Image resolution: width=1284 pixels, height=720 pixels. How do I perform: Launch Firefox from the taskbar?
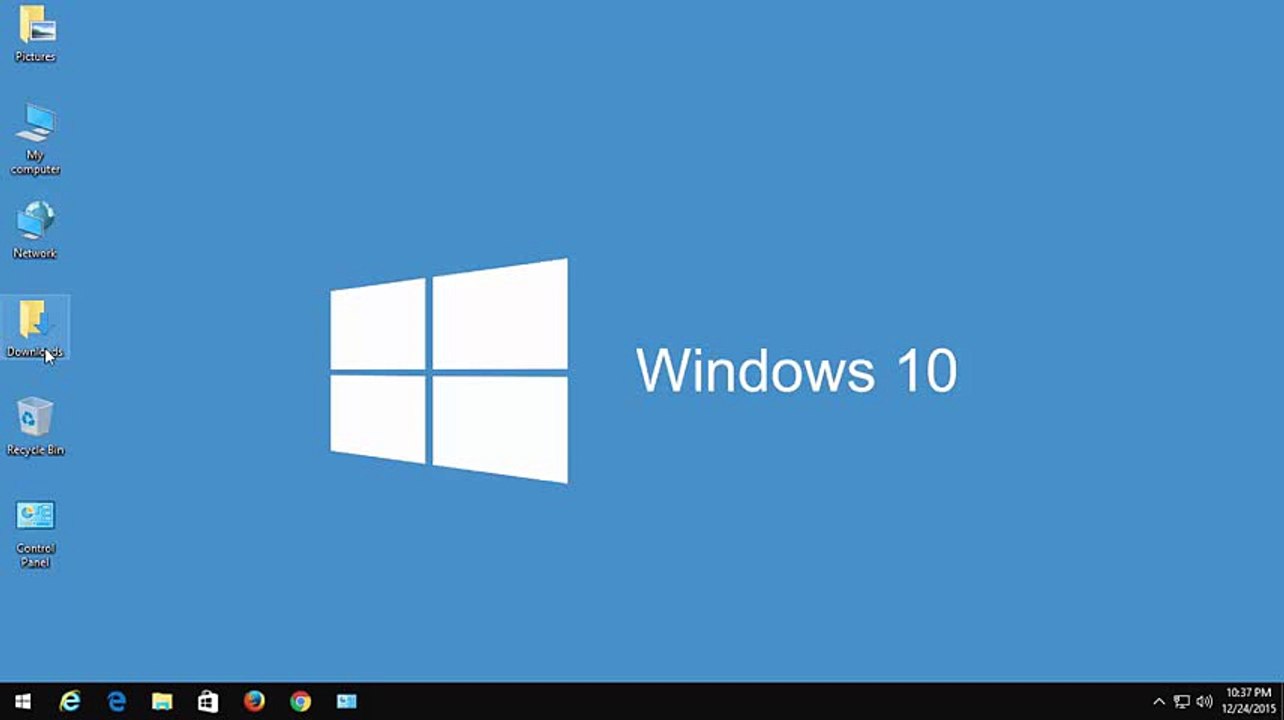pos(254,701)
